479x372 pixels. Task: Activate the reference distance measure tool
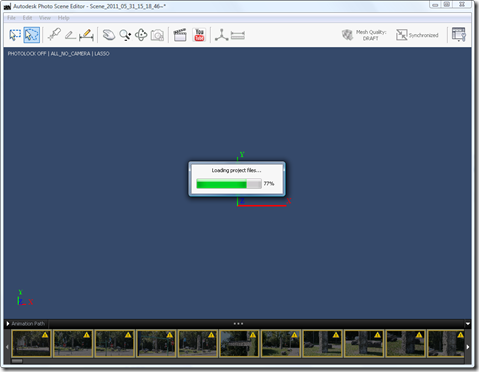click(x=86, y=35)
